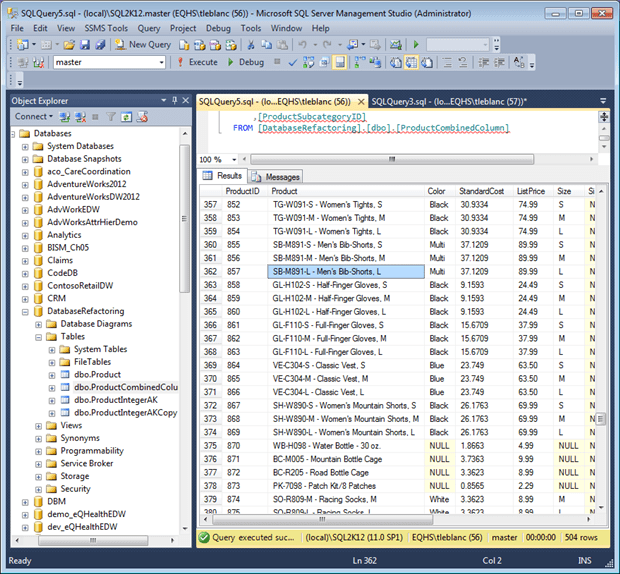
Task: Click Display Estimated Execution Plan icon
Action: point(308,62)
